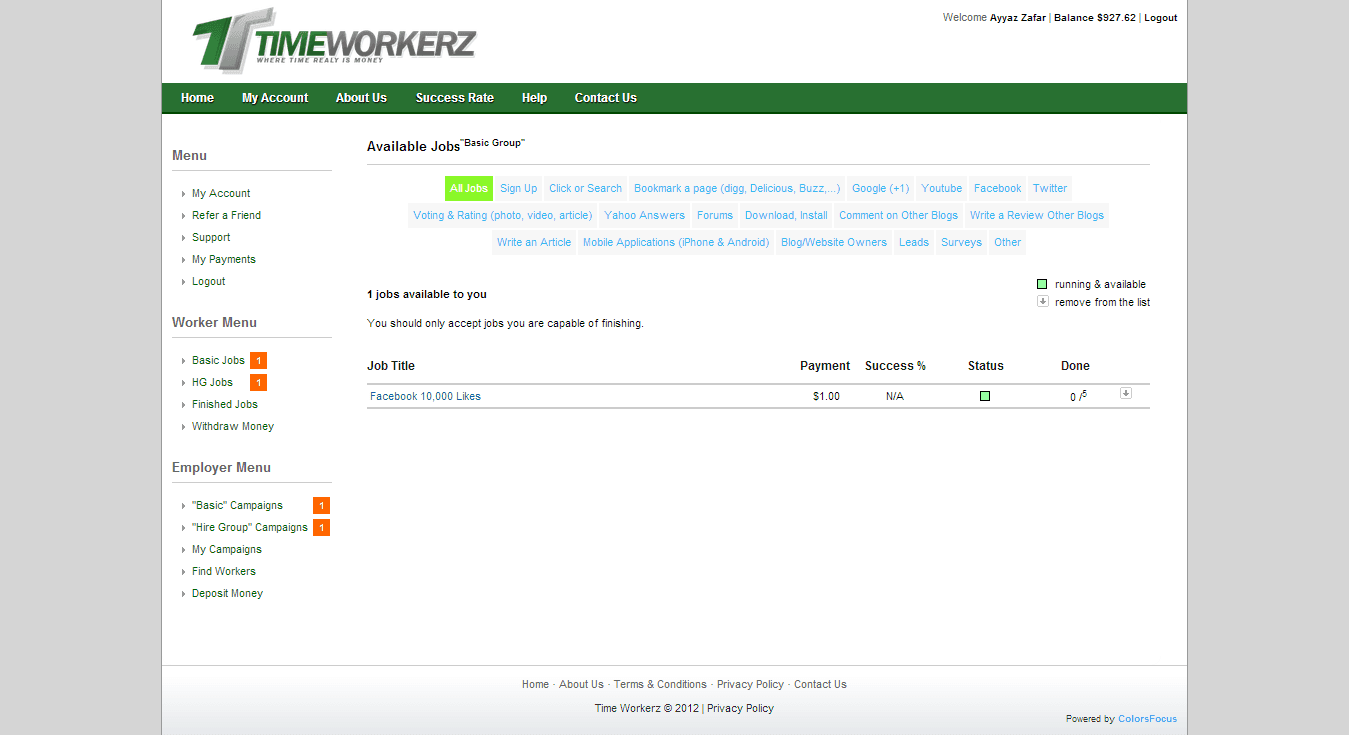Open "Basic" Campaigns in Employer Menu
Image resolution: width=1349 pixels, height=735 pixels.
tap(237, 506)
